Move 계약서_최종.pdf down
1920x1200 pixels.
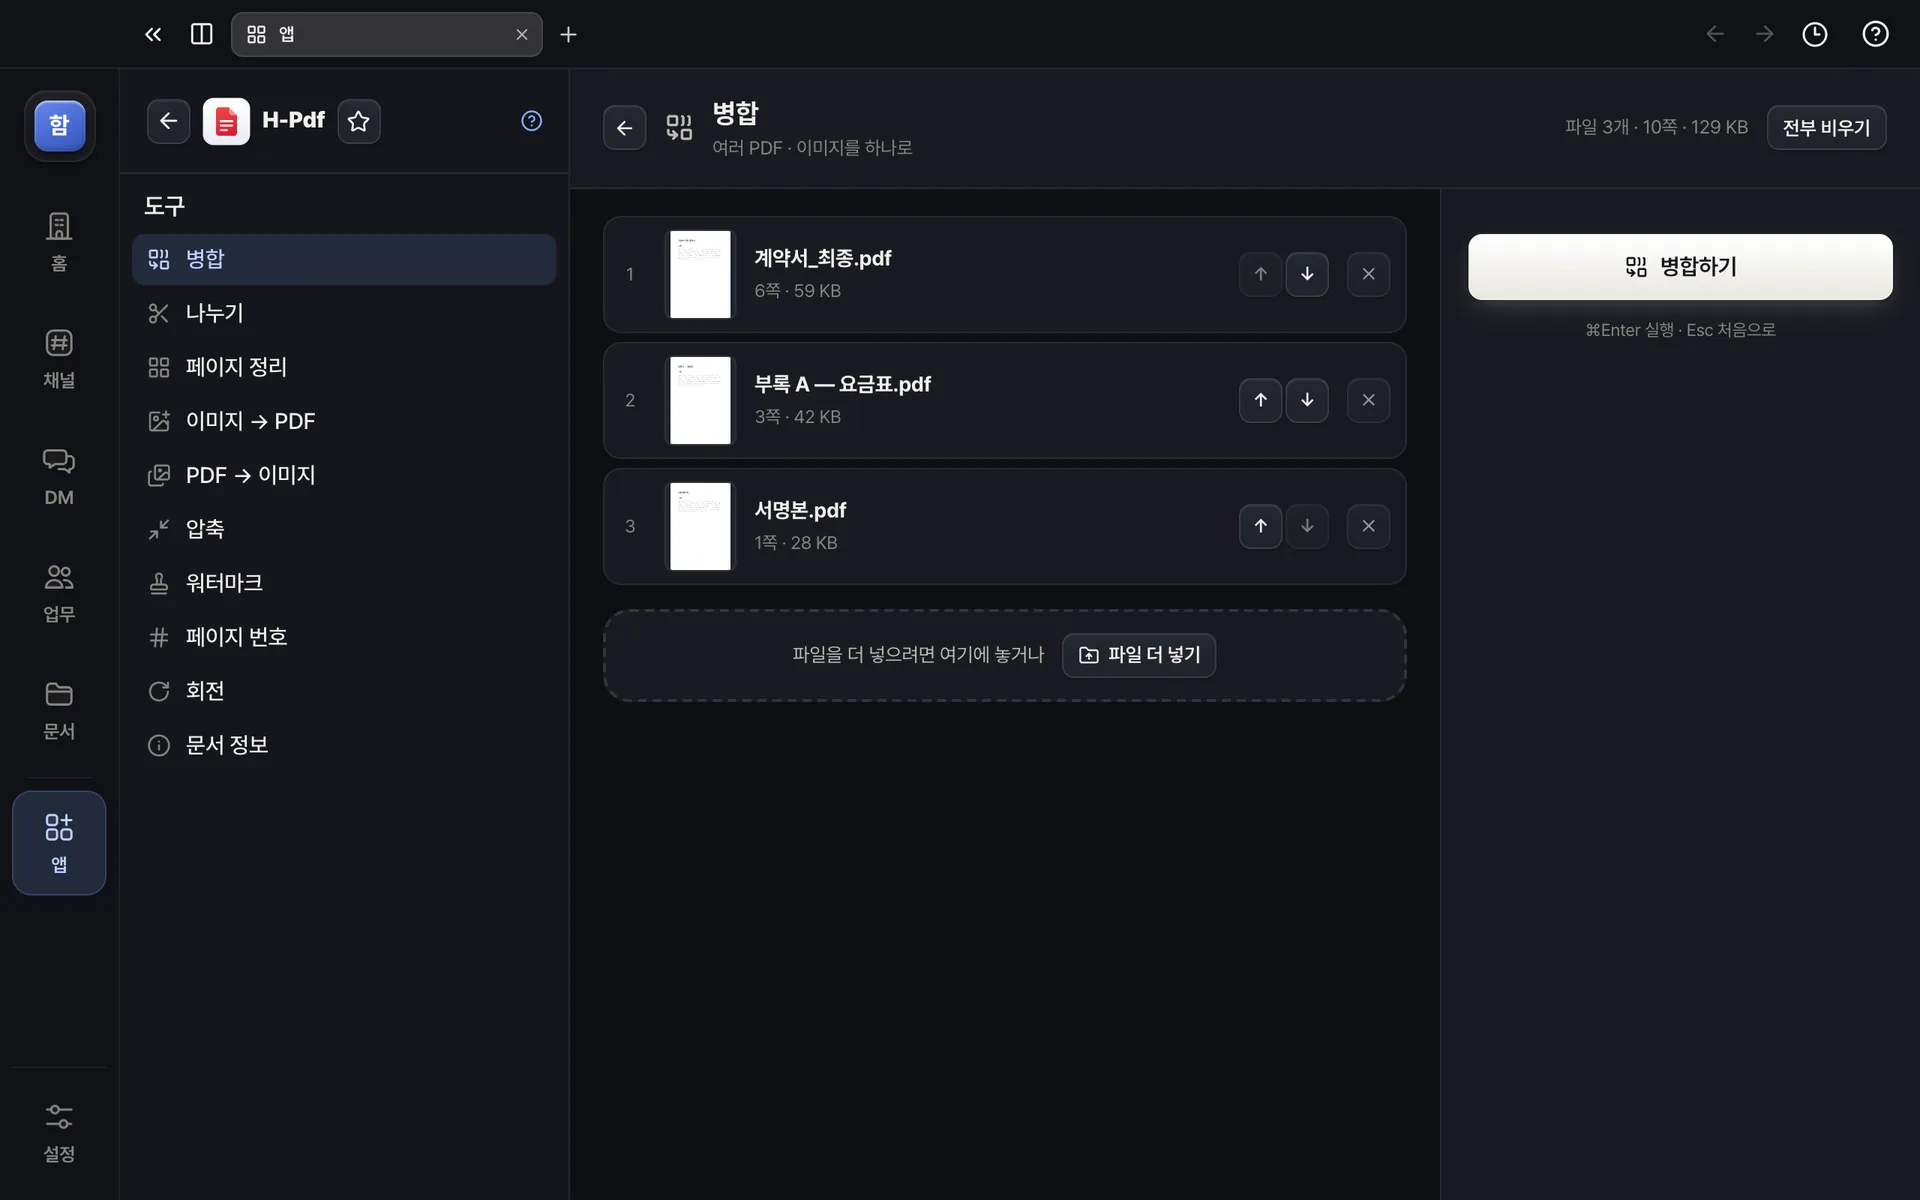1307,274
